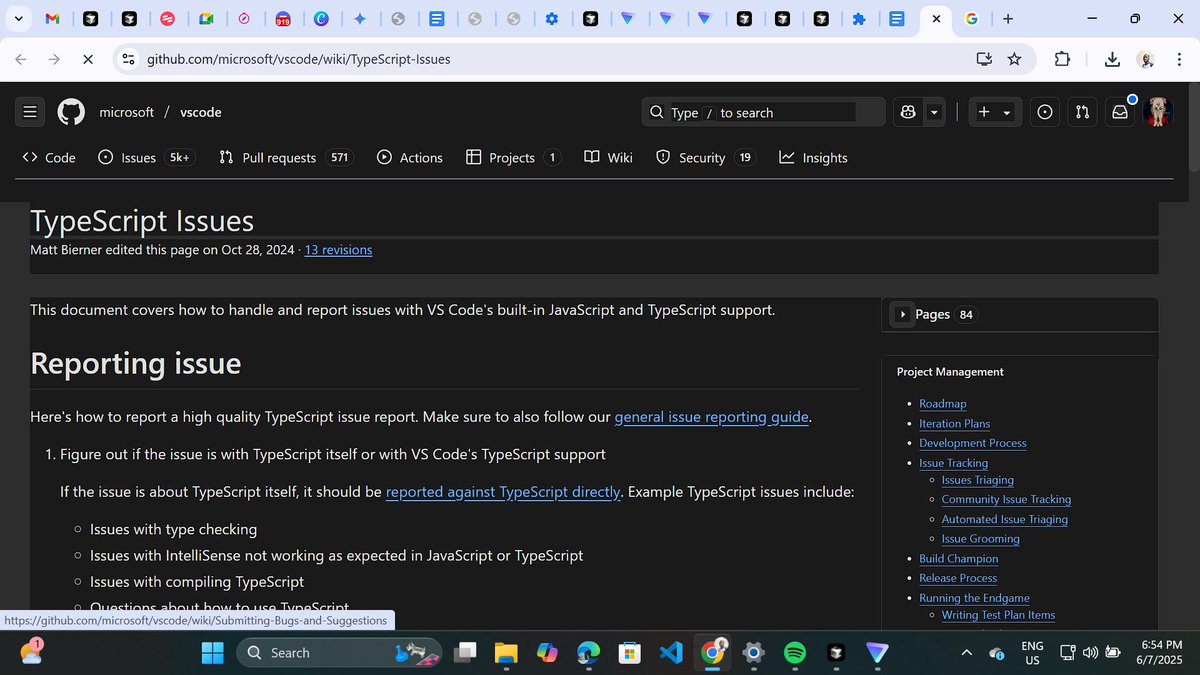Image resolution: width=1200 pixels, height=675 pixels.
Task: Show hidden system tray icons chevron
Action: (966, 652)
